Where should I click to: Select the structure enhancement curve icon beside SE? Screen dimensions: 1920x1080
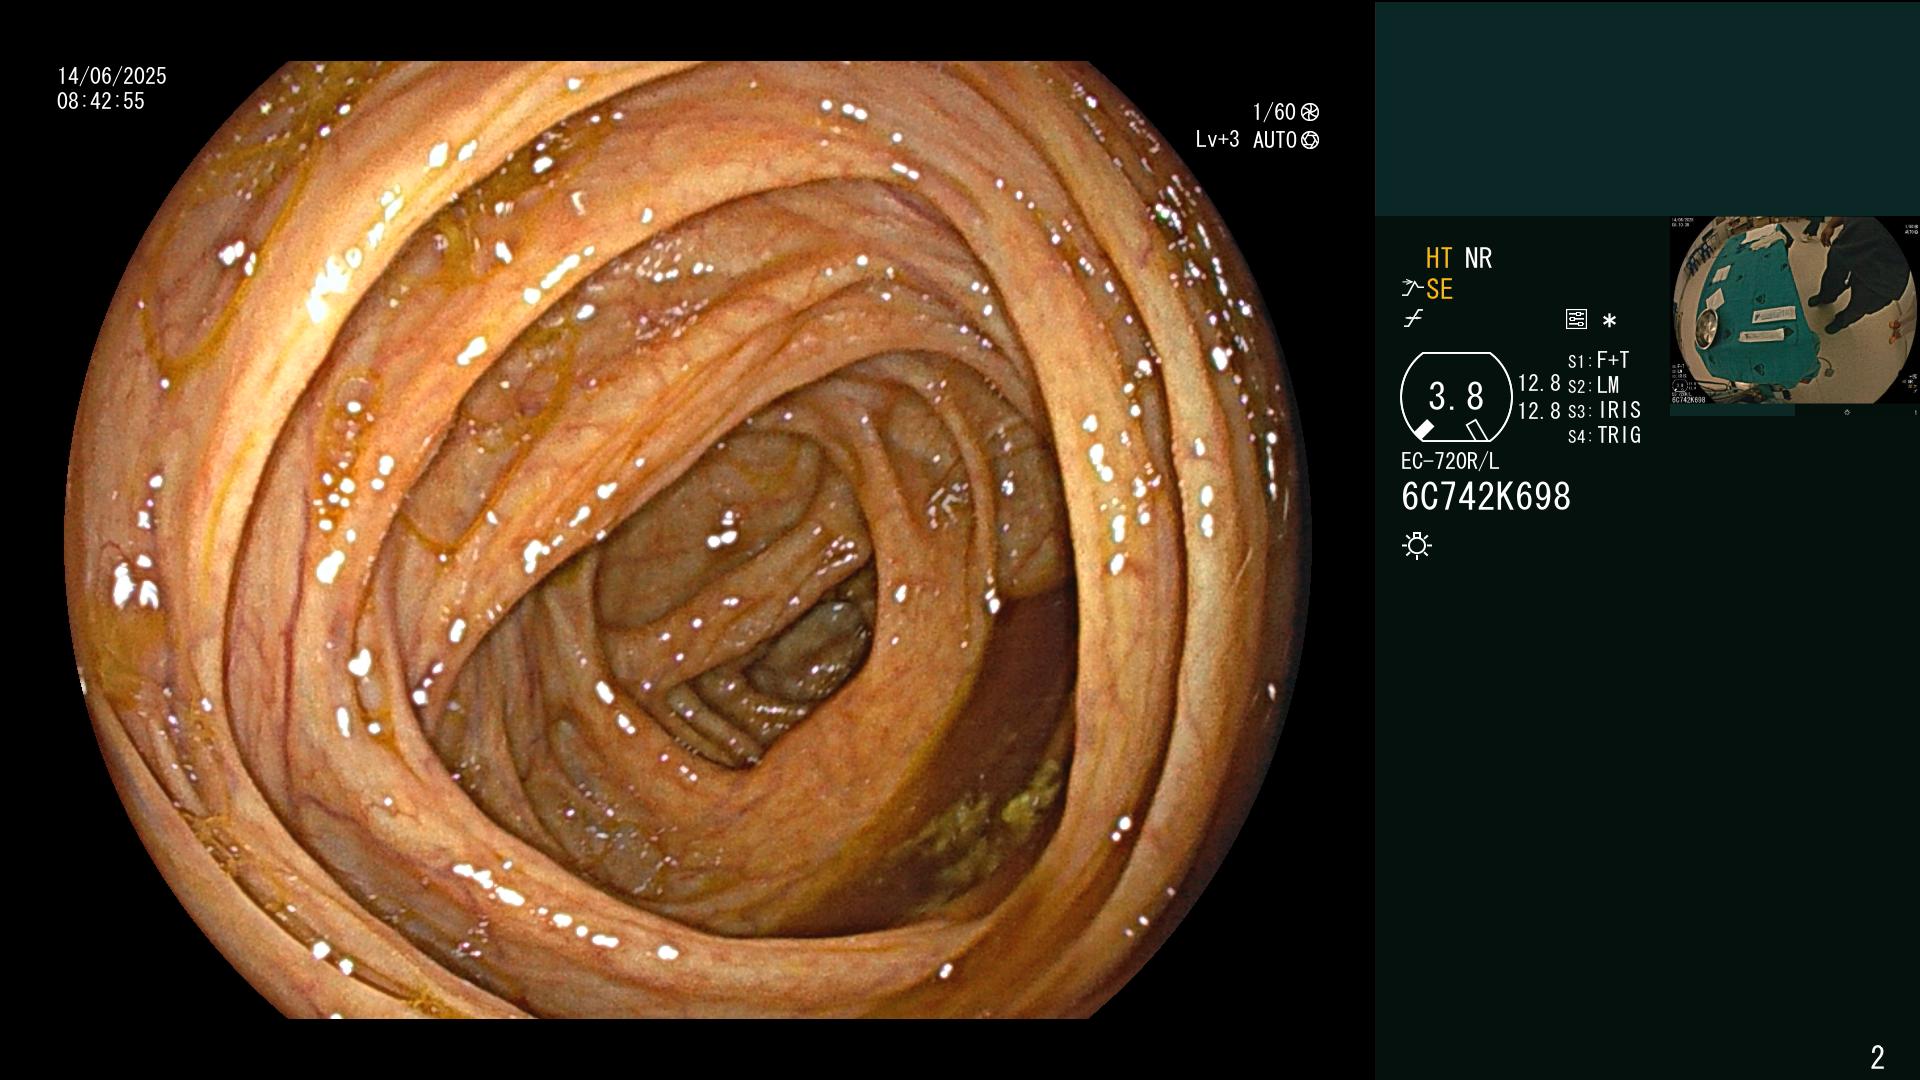pos(1412,289)
